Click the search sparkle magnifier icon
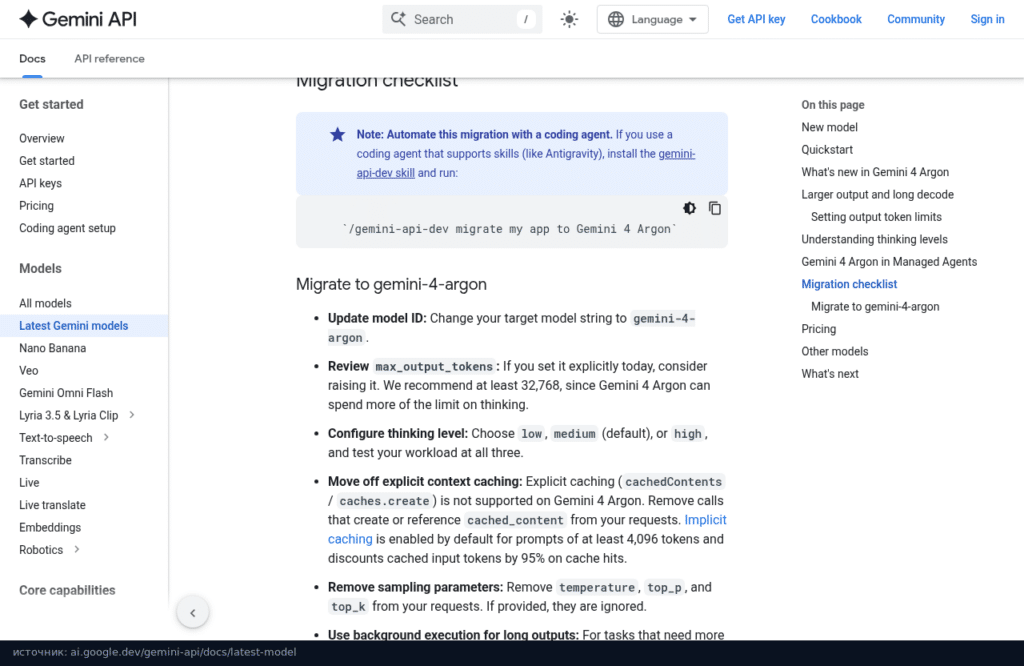The height and width of the screenshot is (666, 1024). tap(398, 19)
